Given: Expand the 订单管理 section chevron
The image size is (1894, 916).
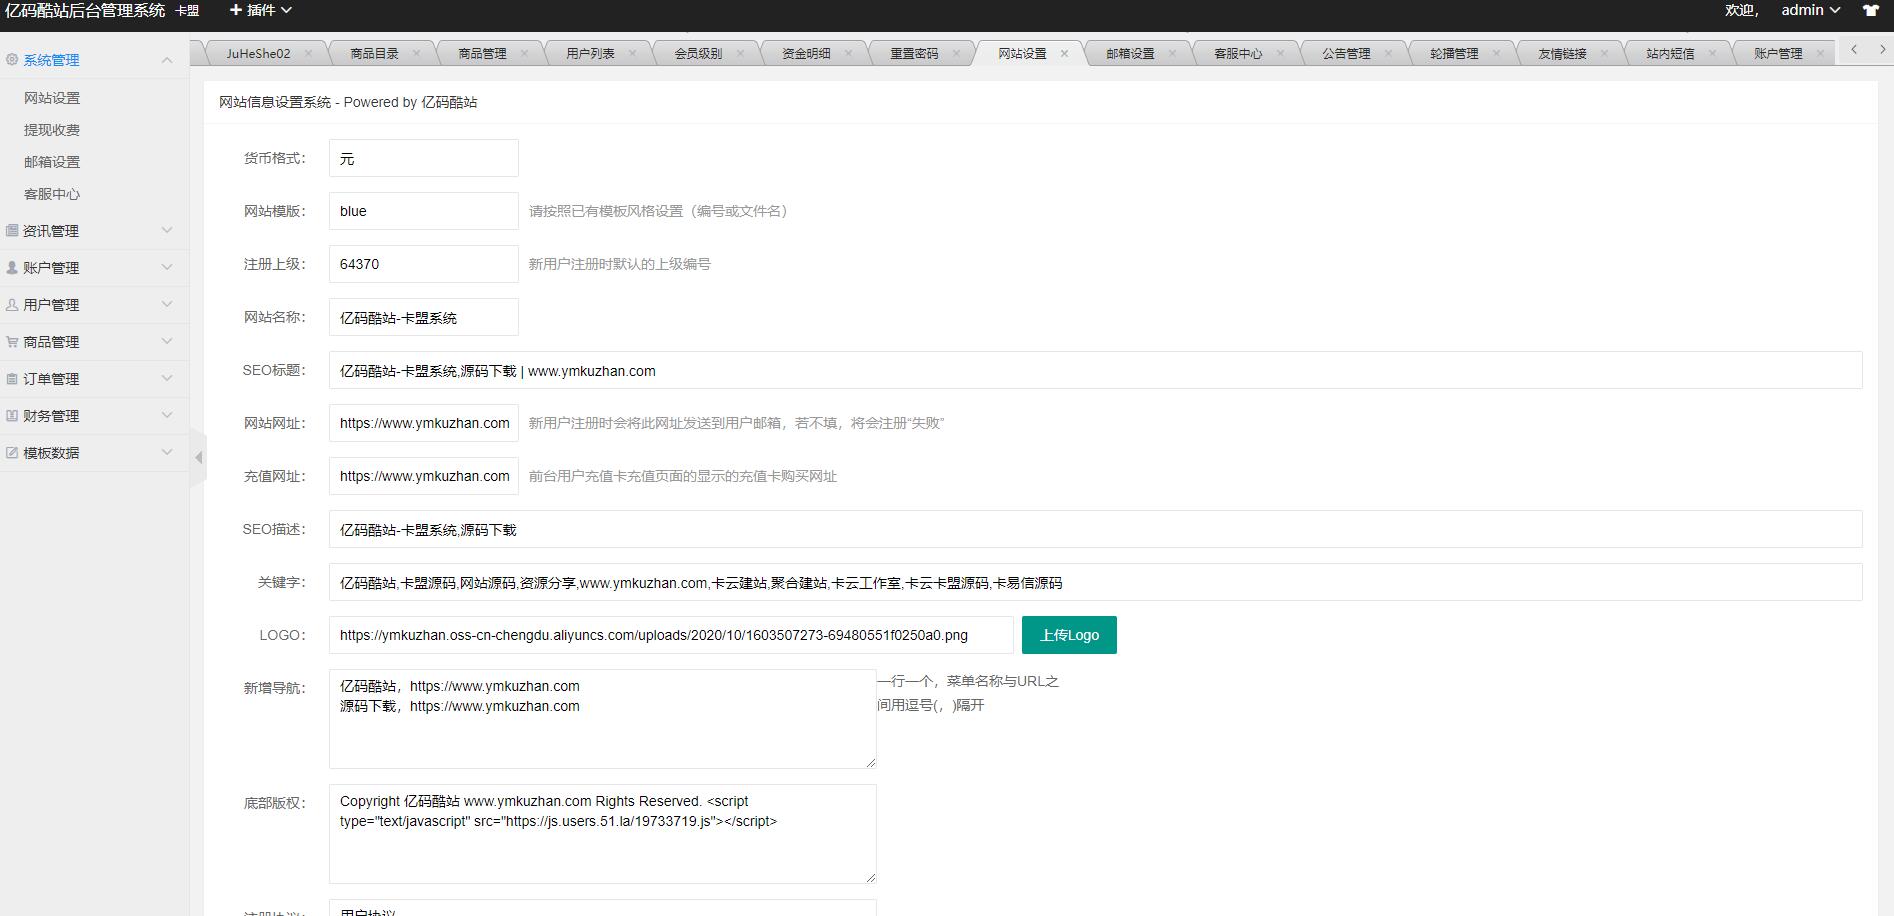Looking at the screenshot, I should coord(167,379).
